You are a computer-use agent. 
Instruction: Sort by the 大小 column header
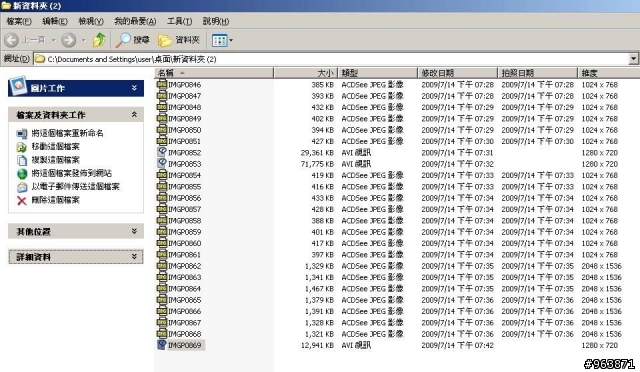coord(306,73)
